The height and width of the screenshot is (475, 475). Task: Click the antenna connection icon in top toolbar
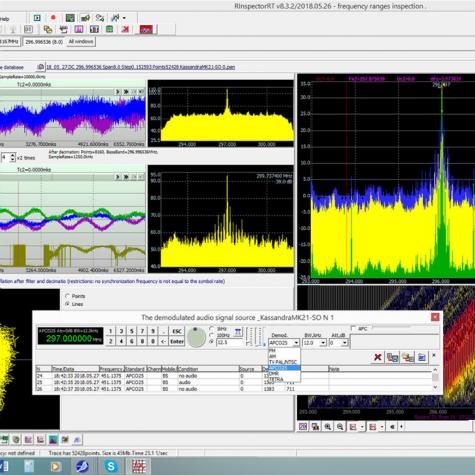pos(100,18)
